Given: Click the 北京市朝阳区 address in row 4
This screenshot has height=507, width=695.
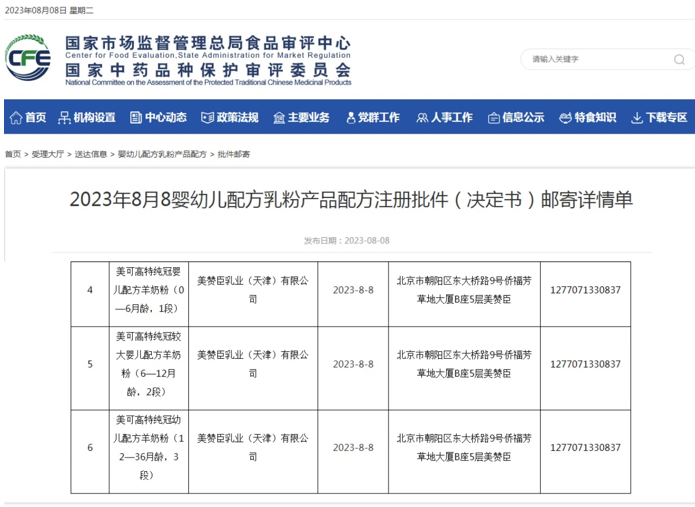Looking at the screenshot, I should (464, 290).
